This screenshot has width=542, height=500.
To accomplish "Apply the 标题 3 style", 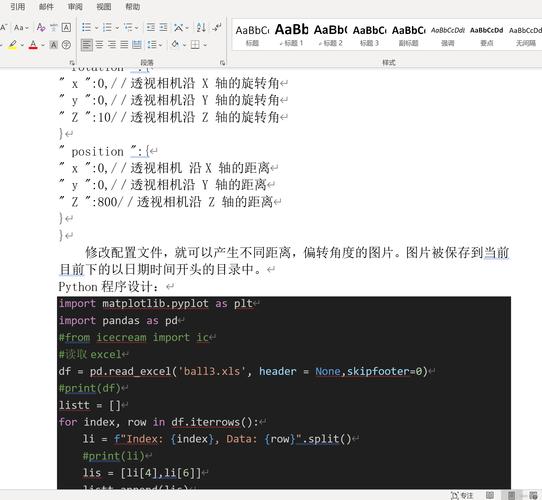I will tap(370, 36).
